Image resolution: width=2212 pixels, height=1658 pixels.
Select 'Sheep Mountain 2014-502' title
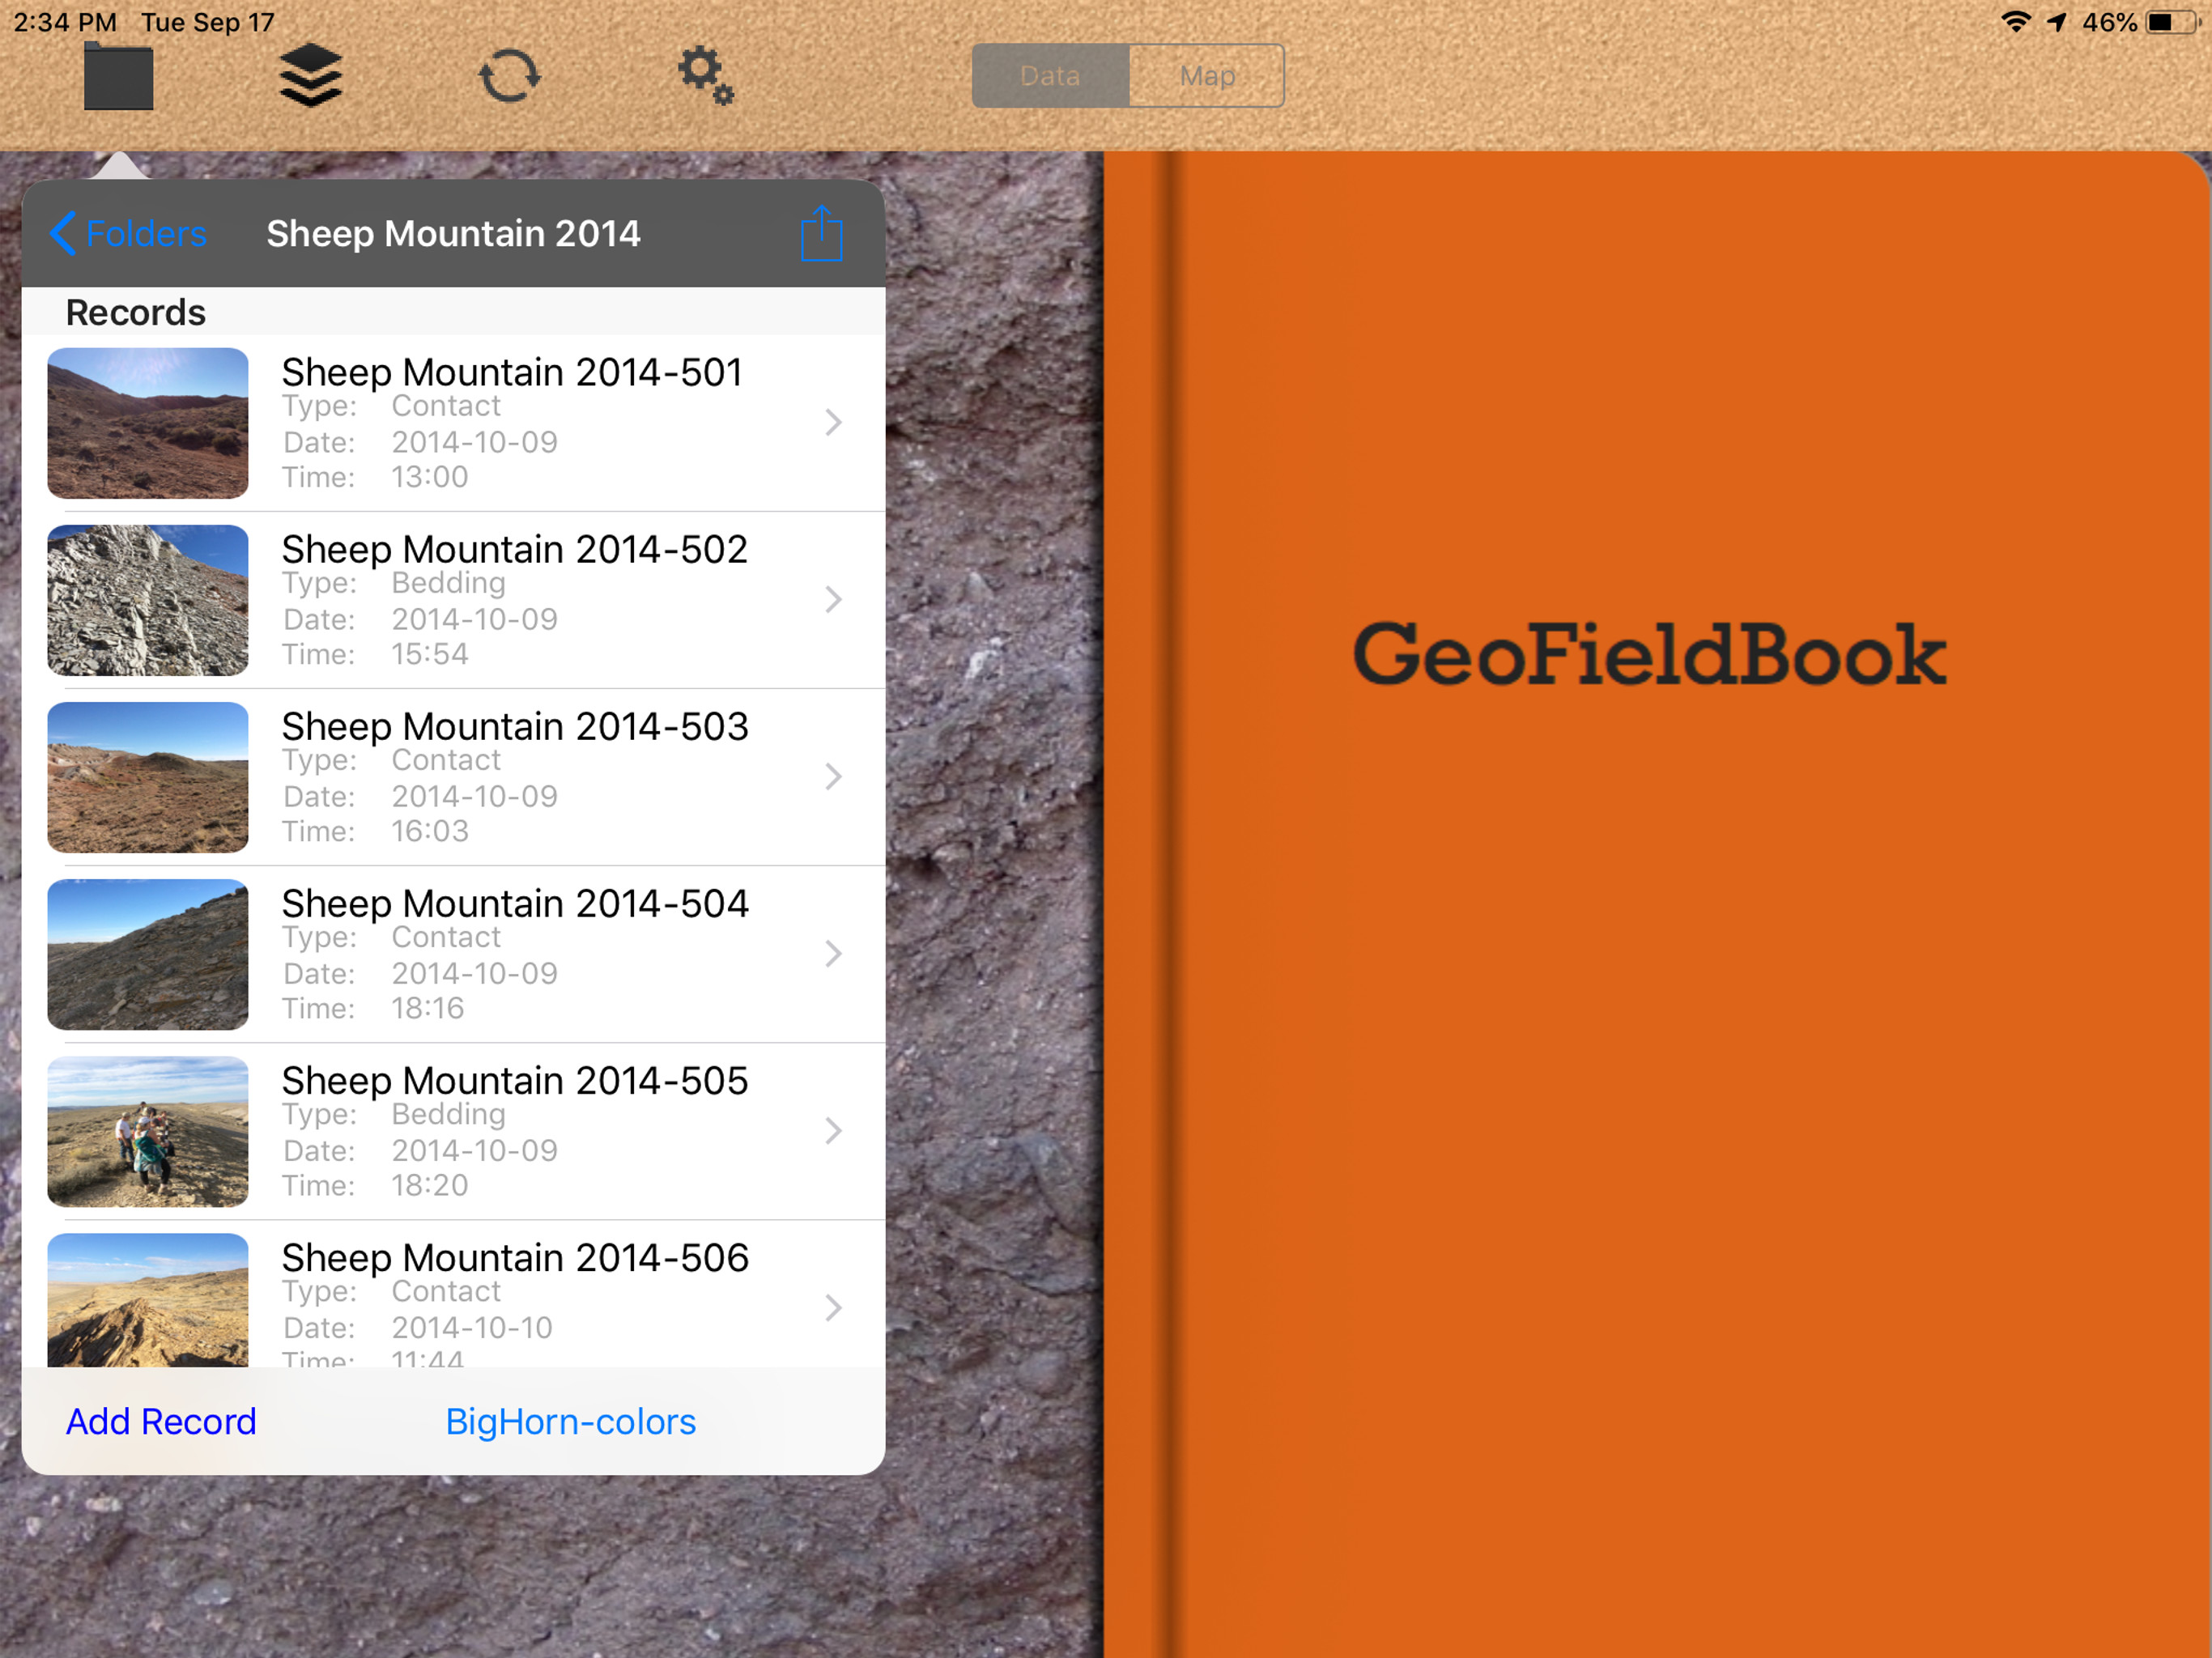coord(514,549)
